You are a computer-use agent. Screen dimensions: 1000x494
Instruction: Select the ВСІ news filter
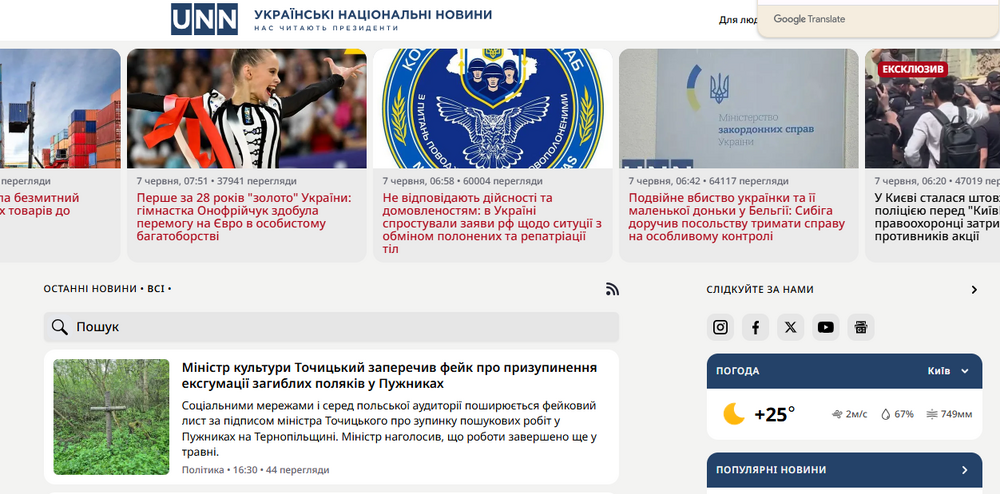coord(156,289)
